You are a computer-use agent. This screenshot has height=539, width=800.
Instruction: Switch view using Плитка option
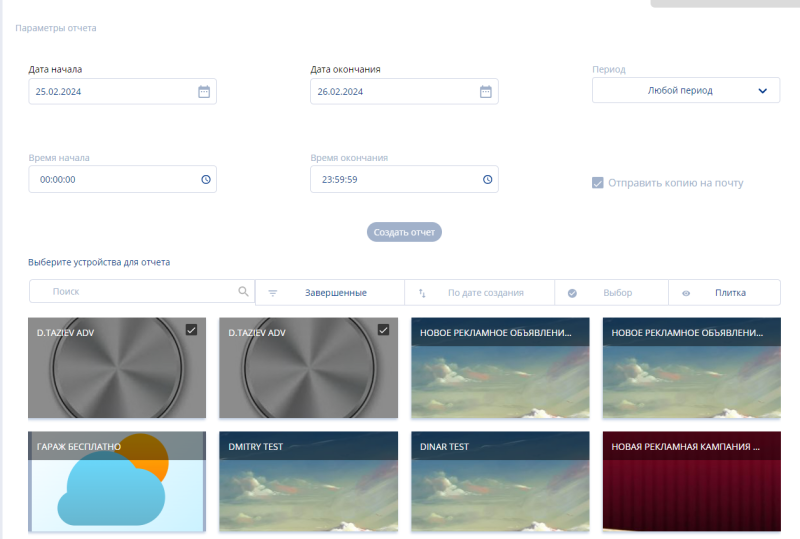730,293
